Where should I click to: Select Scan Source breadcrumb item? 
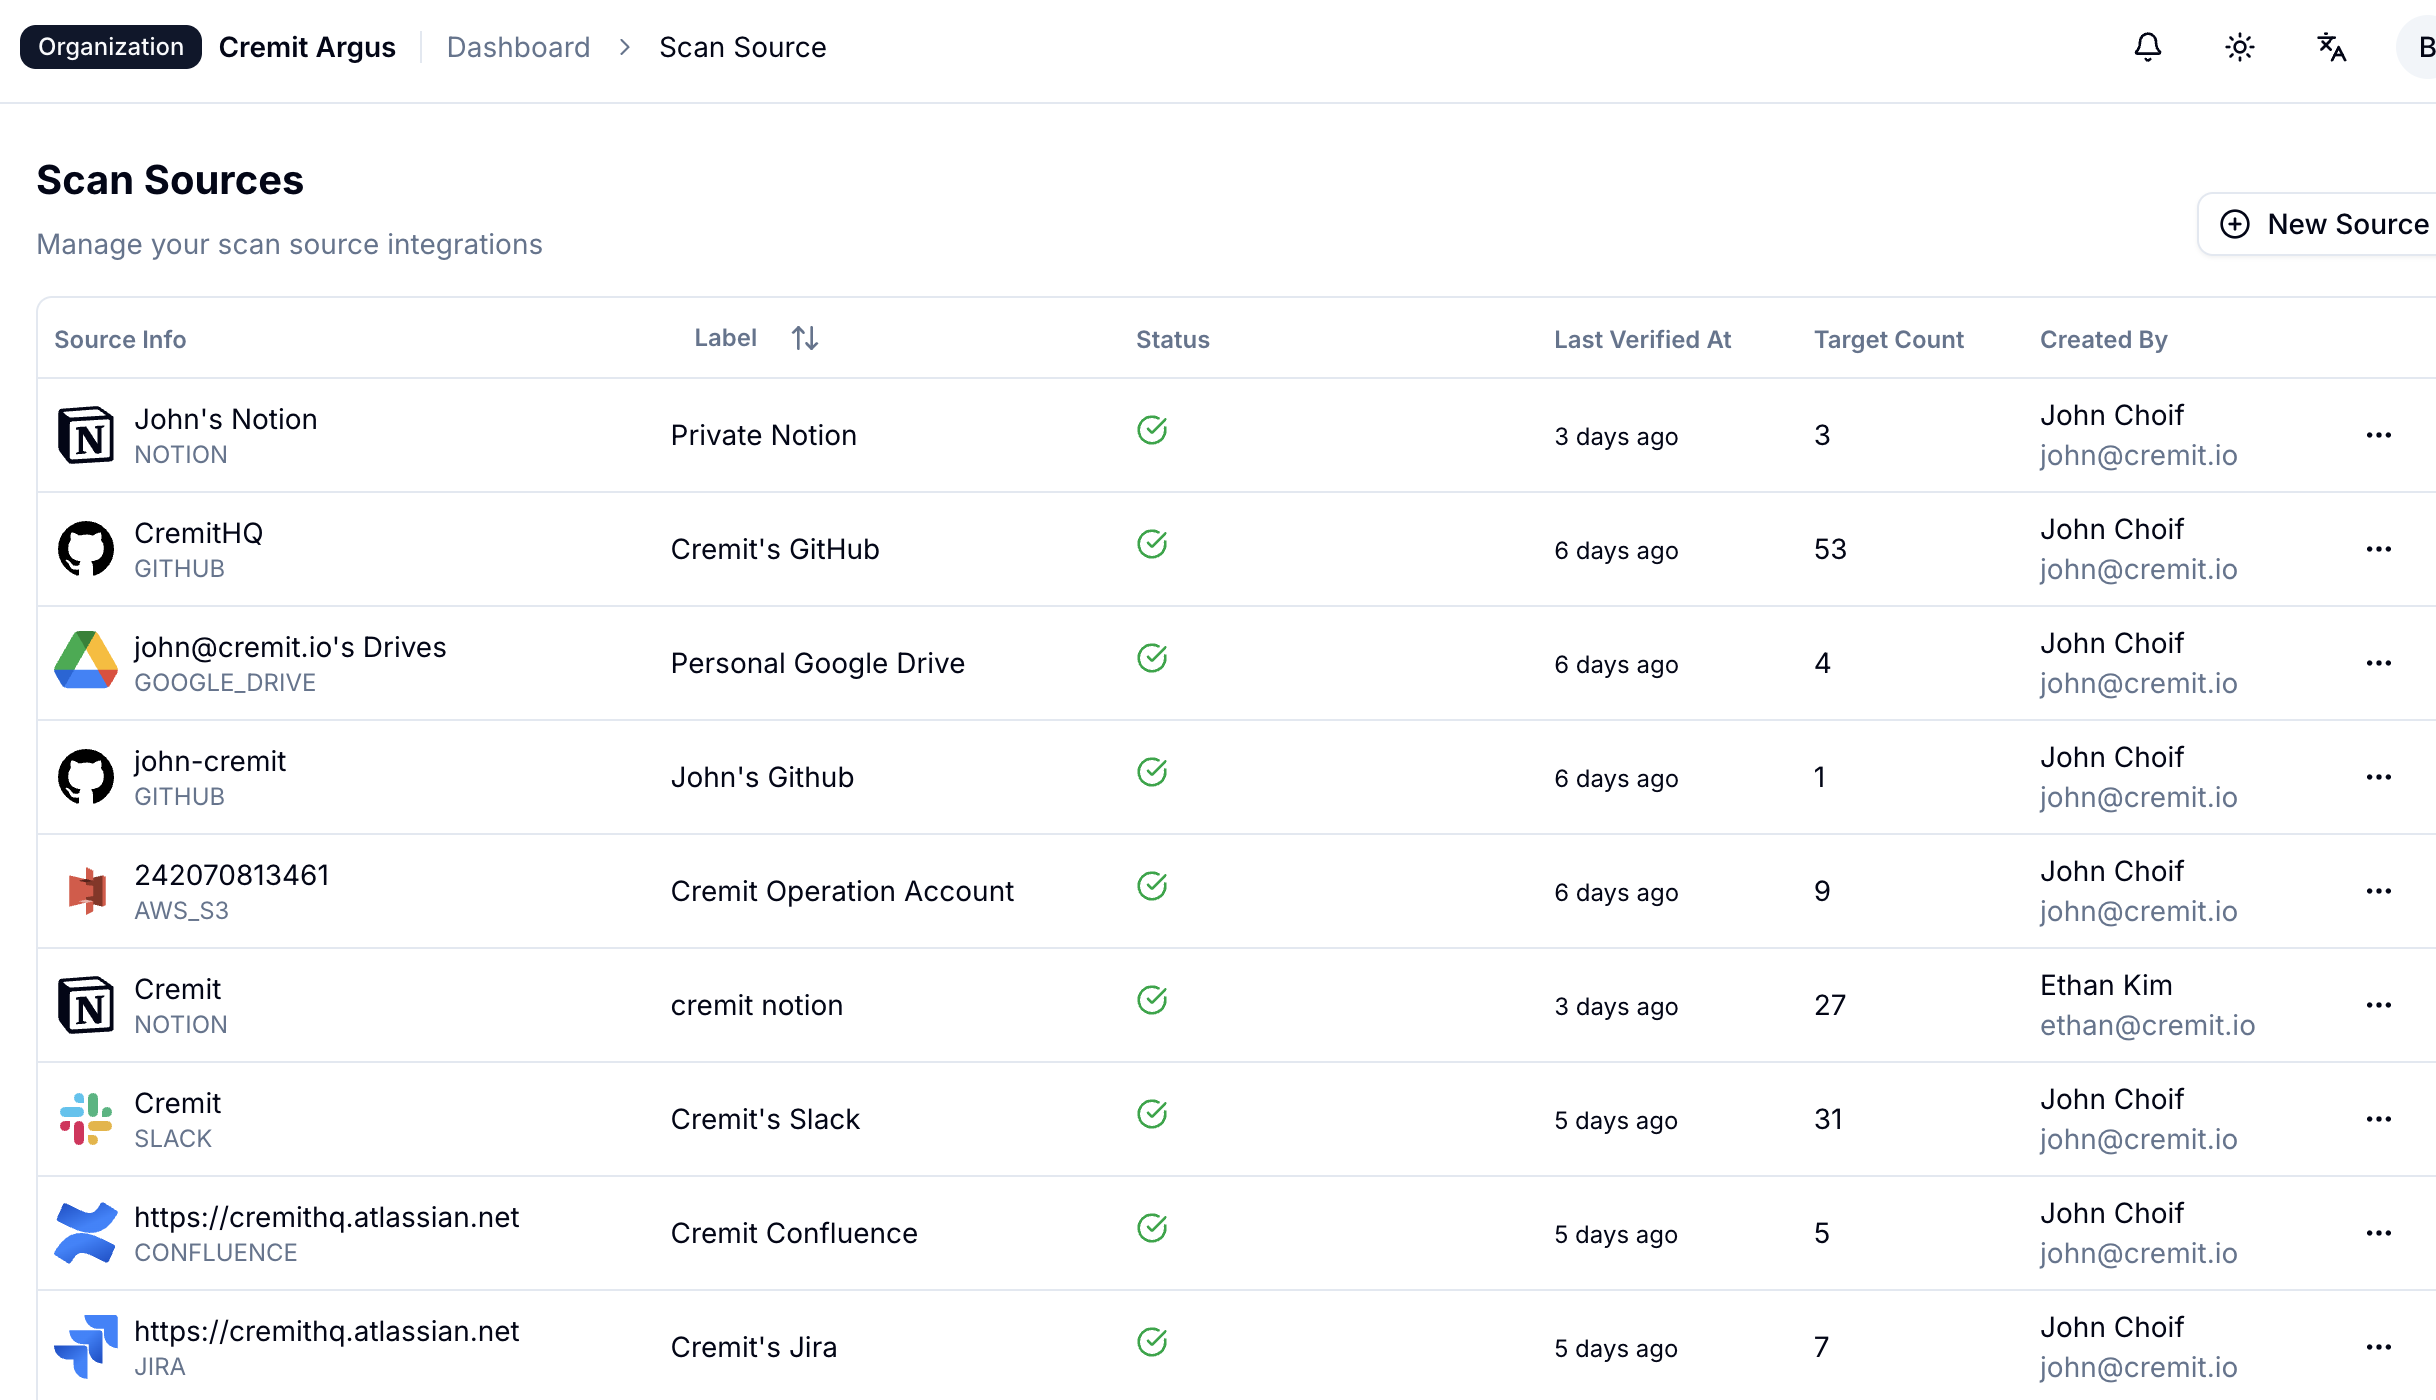[742, 47]
